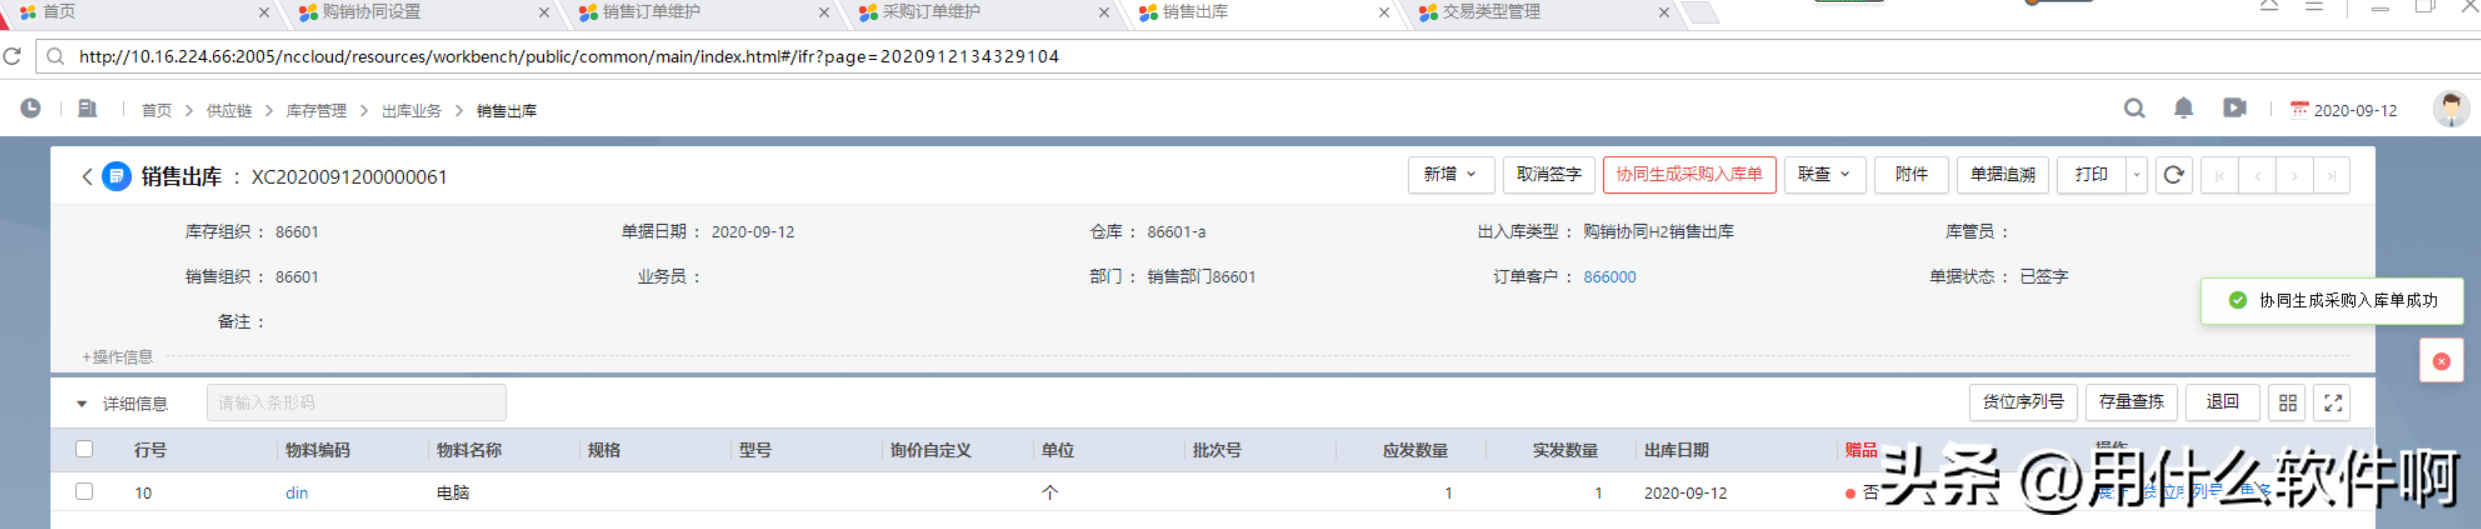Open the order customer link 866000
This screenshot has height=529, width=2481.
pyautogui.click(x=1609, y=277)
